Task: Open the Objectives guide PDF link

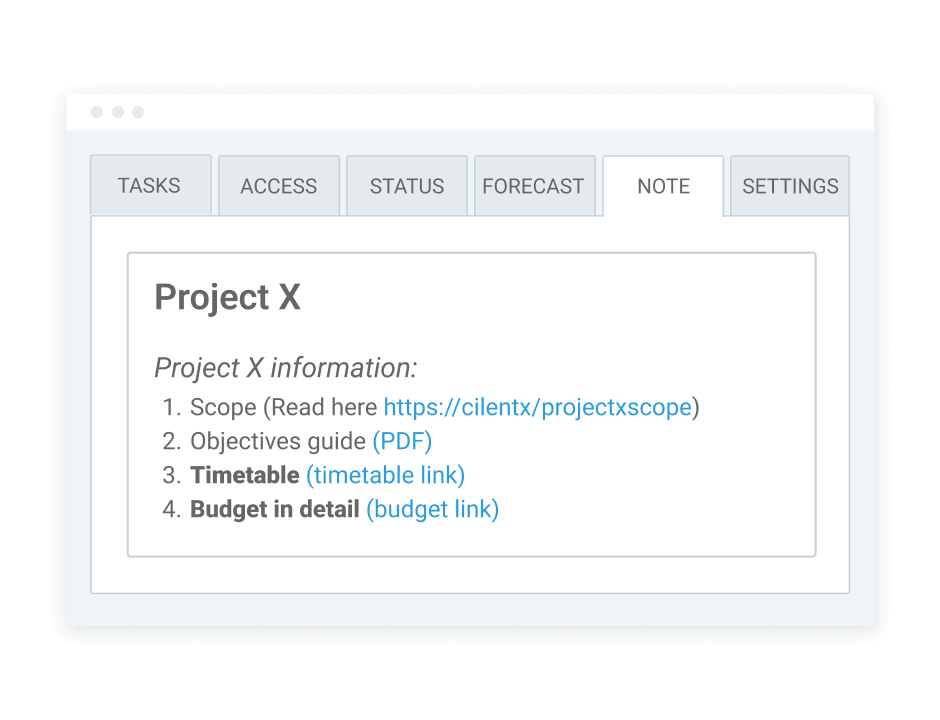Action: click(401, 441)
